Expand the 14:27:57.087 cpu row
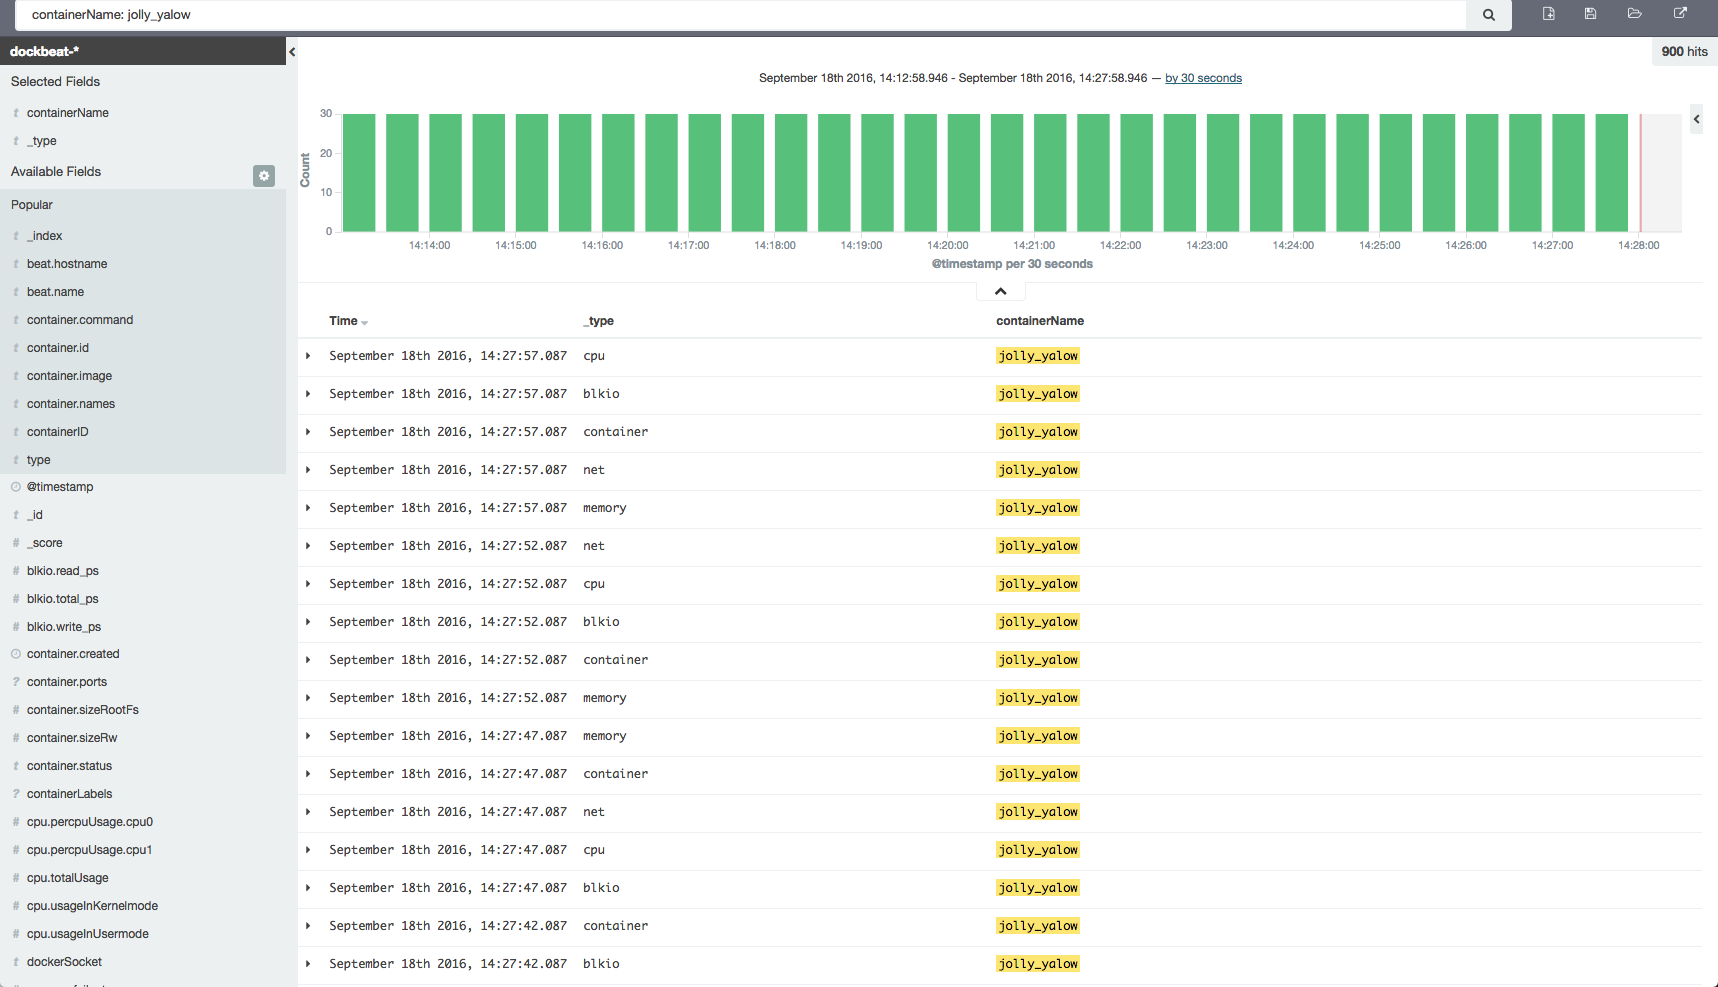This screenshot has width=1718, height=987. pyautogui.click(x=308, y=356)
